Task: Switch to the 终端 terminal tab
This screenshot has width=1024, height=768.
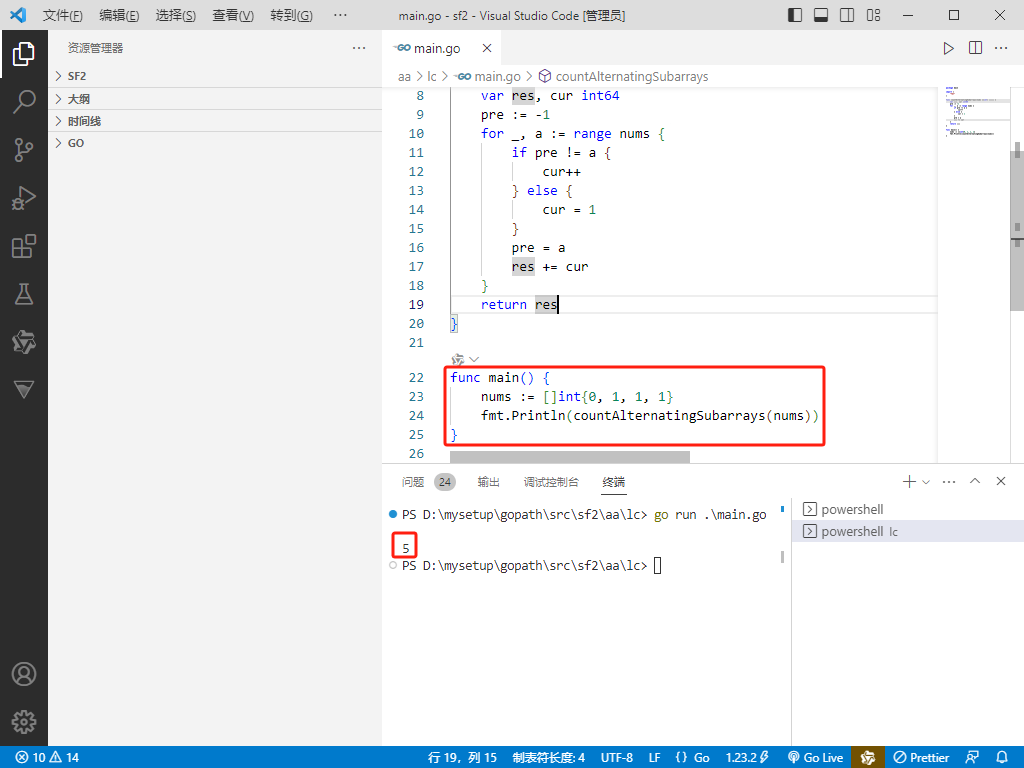Action: pyautogui.click(x=614, y=482)
